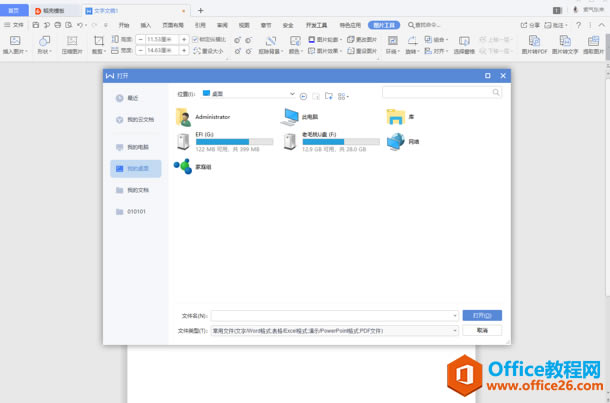The image size is (610, 403).
Task: Select the Picture Tools ribbon tab
Action: pyautogui.click(x=384, y=25)
